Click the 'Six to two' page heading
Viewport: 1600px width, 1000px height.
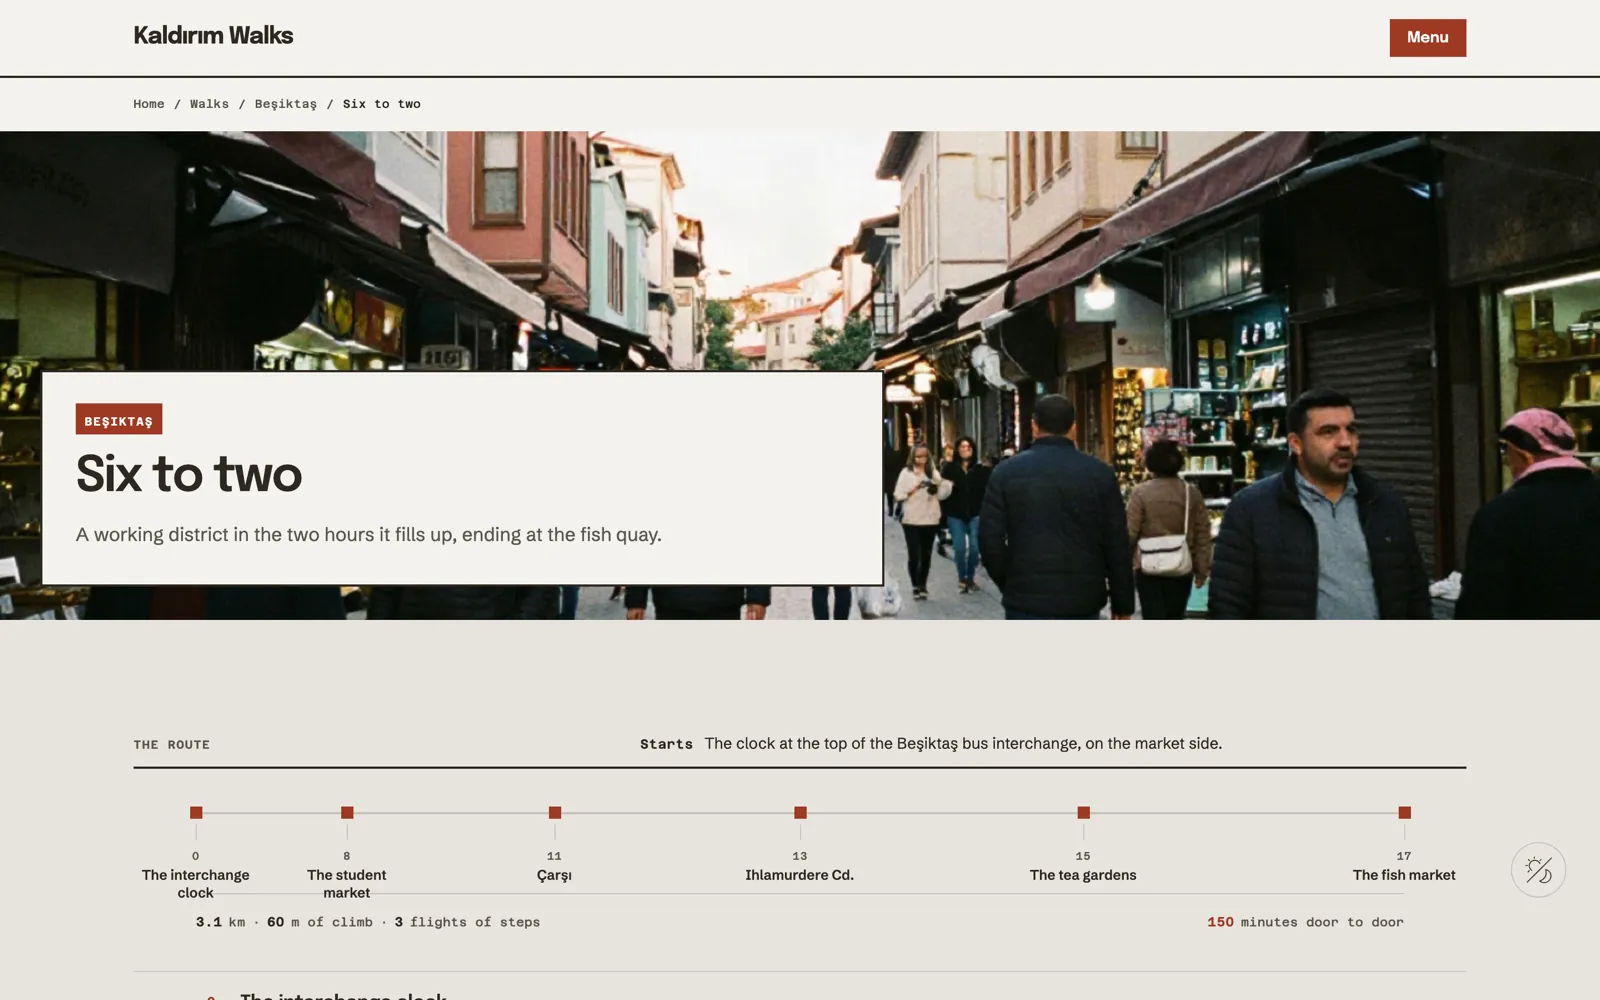[189, 474]
